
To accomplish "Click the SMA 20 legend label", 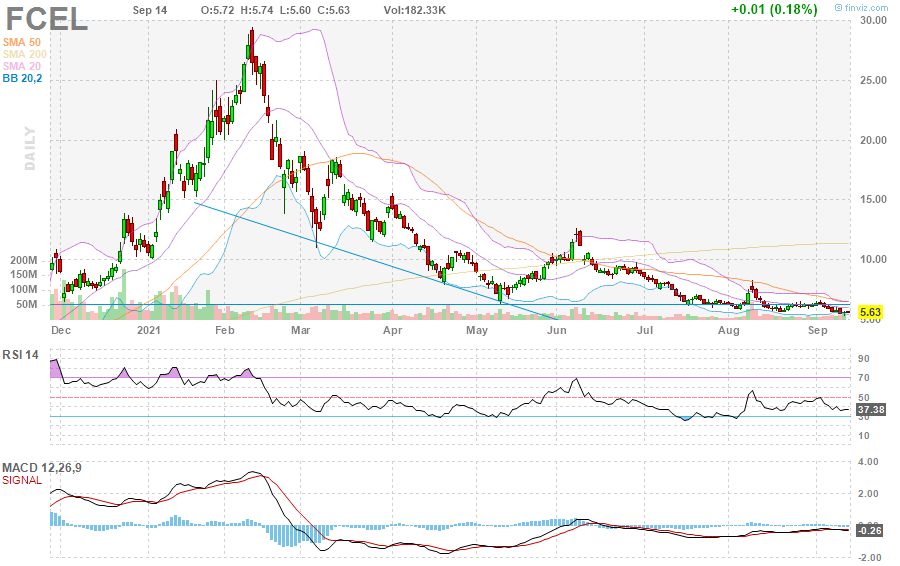I will point(24,65).
